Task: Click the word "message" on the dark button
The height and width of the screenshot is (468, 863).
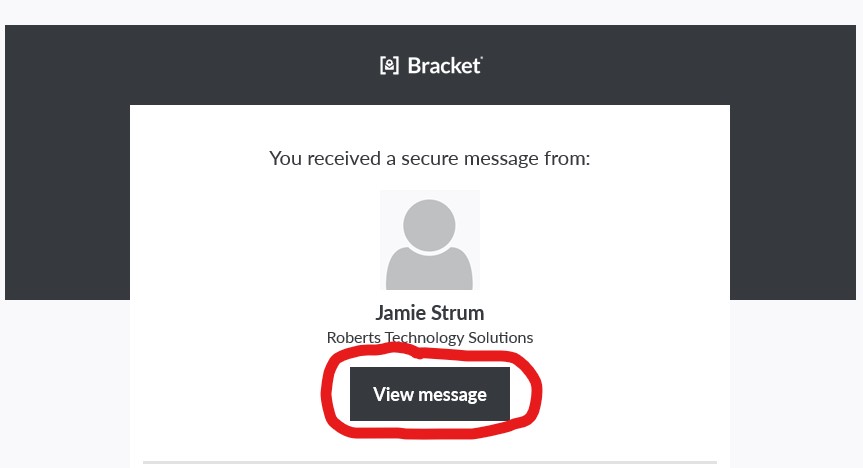Action: pyautogui.click(x=453, y=394)
